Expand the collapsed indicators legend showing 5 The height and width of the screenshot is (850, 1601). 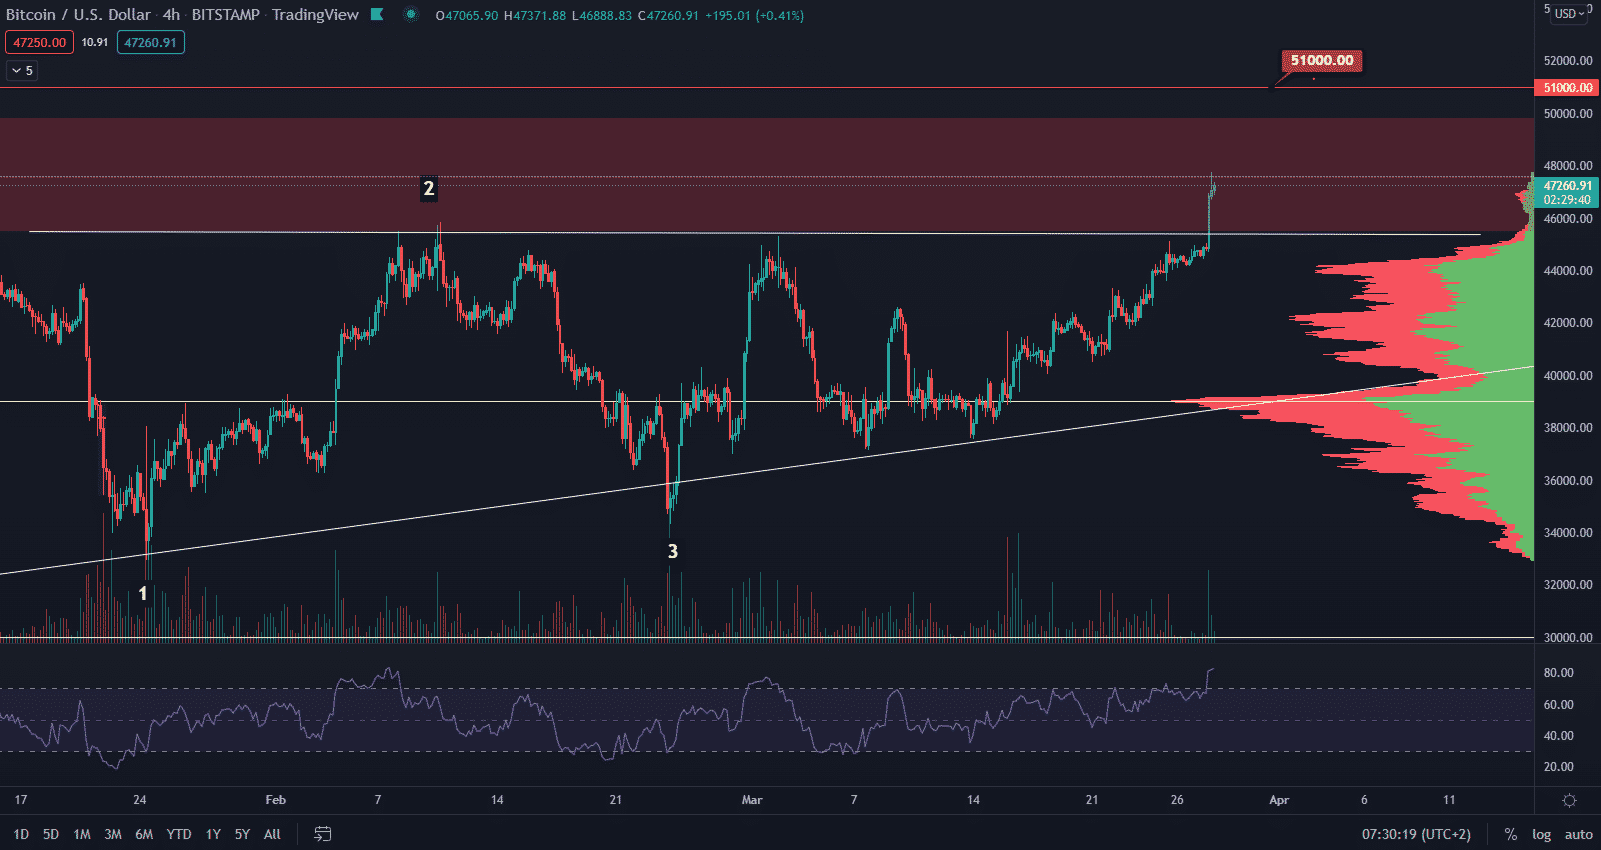(22, 71)
